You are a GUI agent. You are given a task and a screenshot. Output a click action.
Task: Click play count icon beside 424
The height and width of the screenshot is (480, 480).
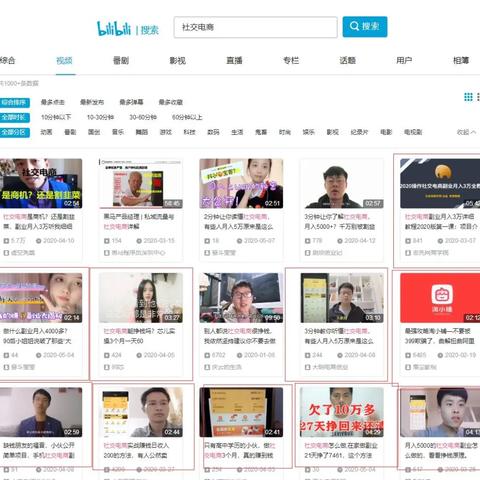[107, 355]
